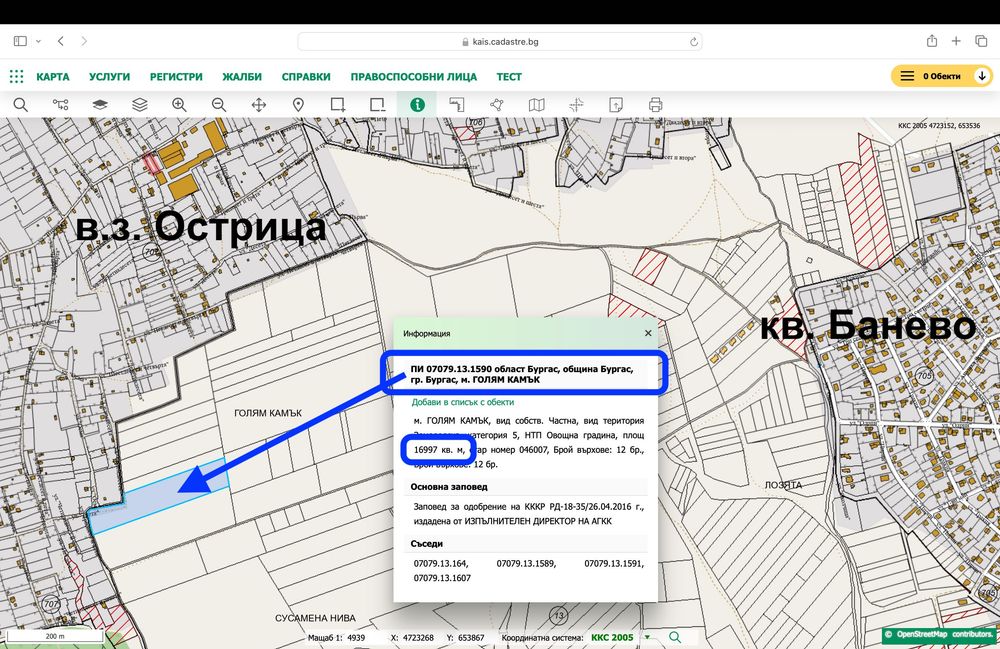Click neighbor parcel 07079.13.1607
This screenshot has height=649, width=1000.
(x=442, y=578)
